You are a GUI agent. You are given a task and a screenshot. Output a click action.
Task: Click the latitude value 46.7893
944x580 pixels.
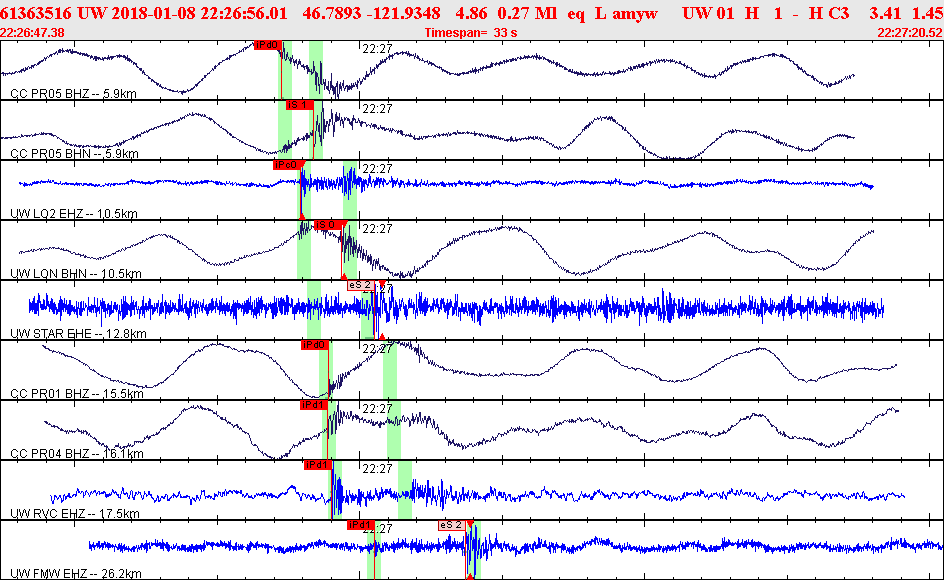coord(331,13)
